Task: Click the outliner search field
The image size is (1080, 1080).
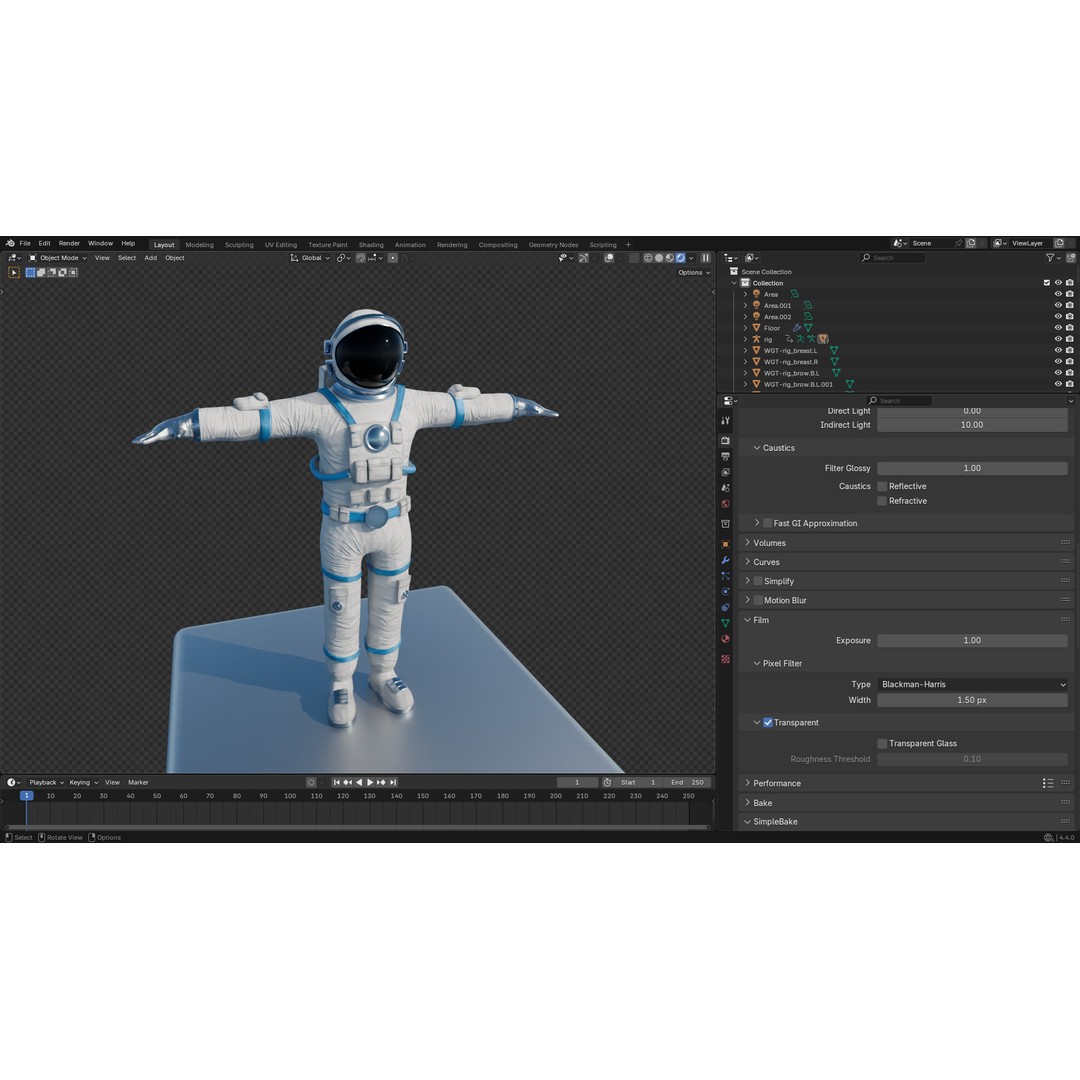Action: pos(893,257)
